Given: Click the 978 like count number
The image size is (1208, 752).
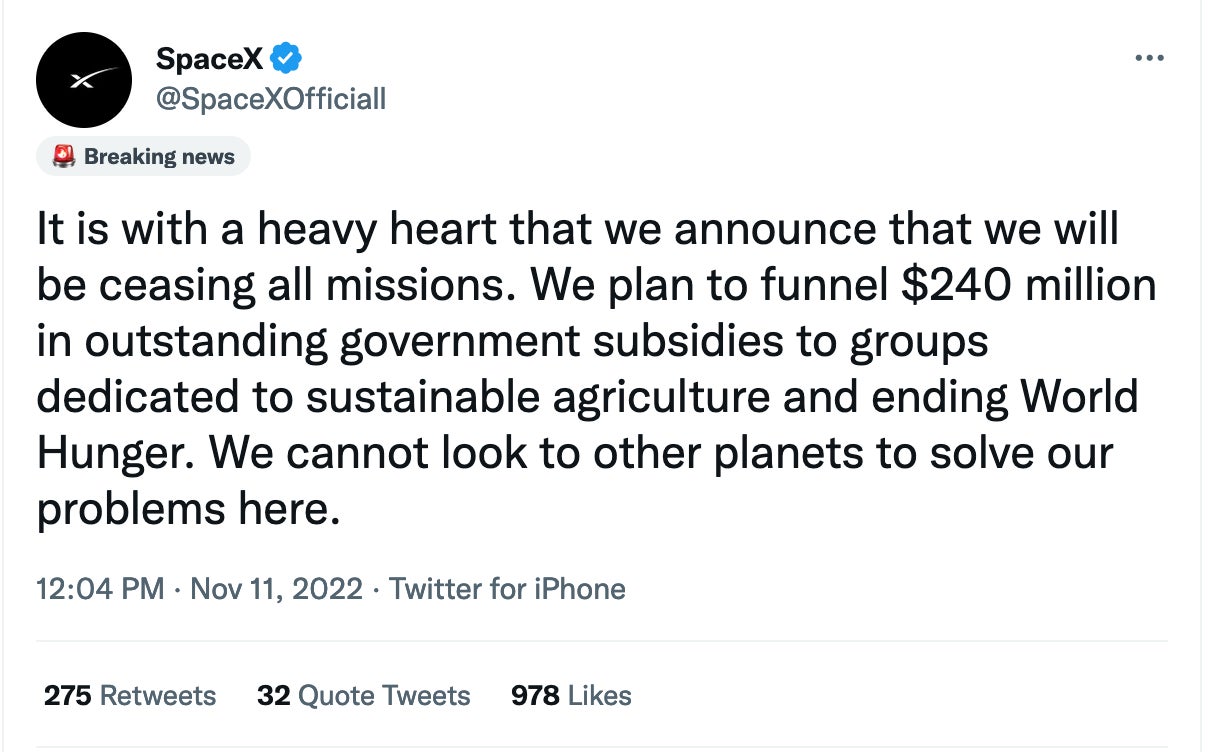Looking at the screenshot, I should pos(534,695).
